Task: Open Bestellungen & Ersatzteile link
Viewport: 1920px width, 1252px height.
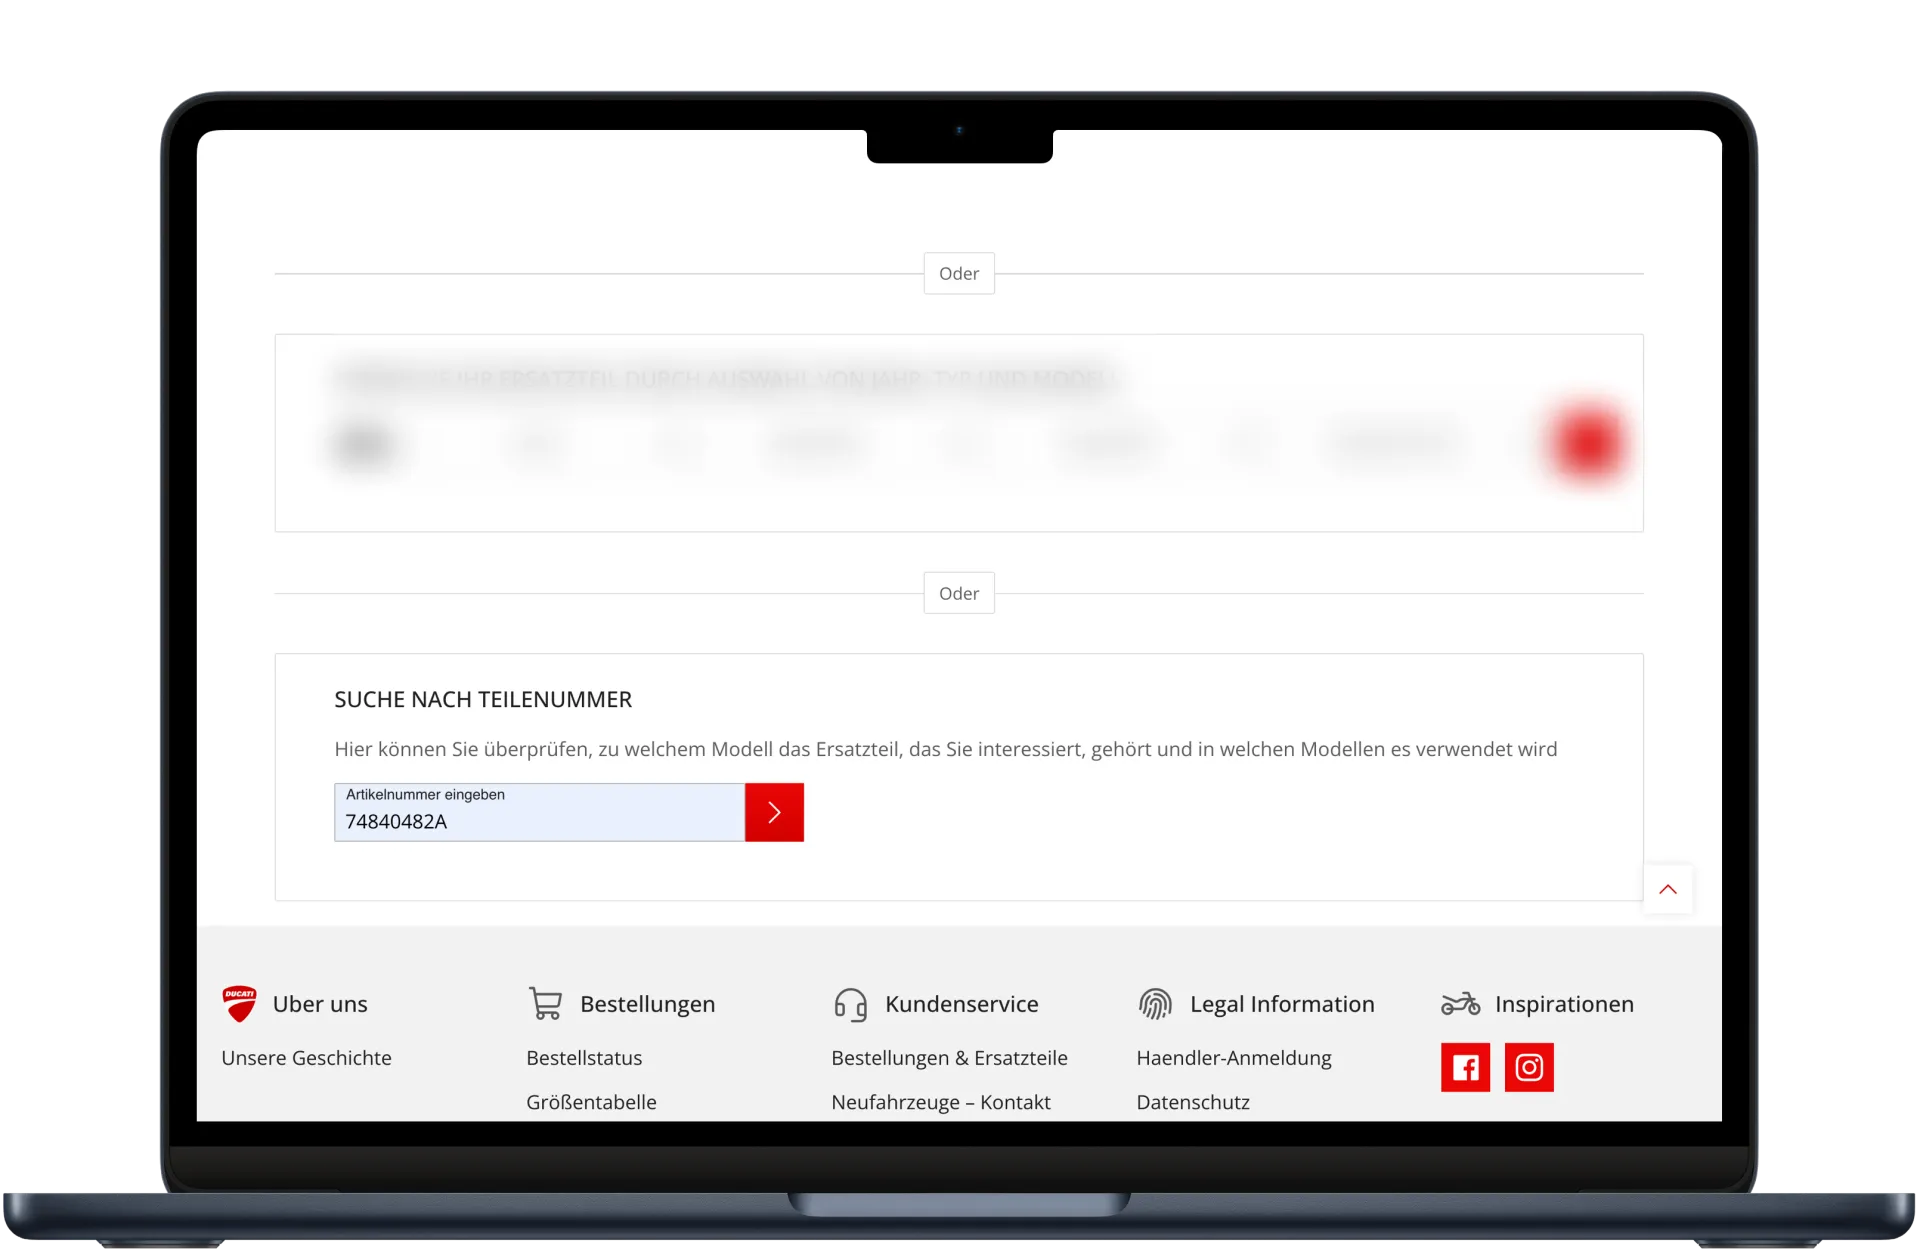Action: [x=949, y=1058]
